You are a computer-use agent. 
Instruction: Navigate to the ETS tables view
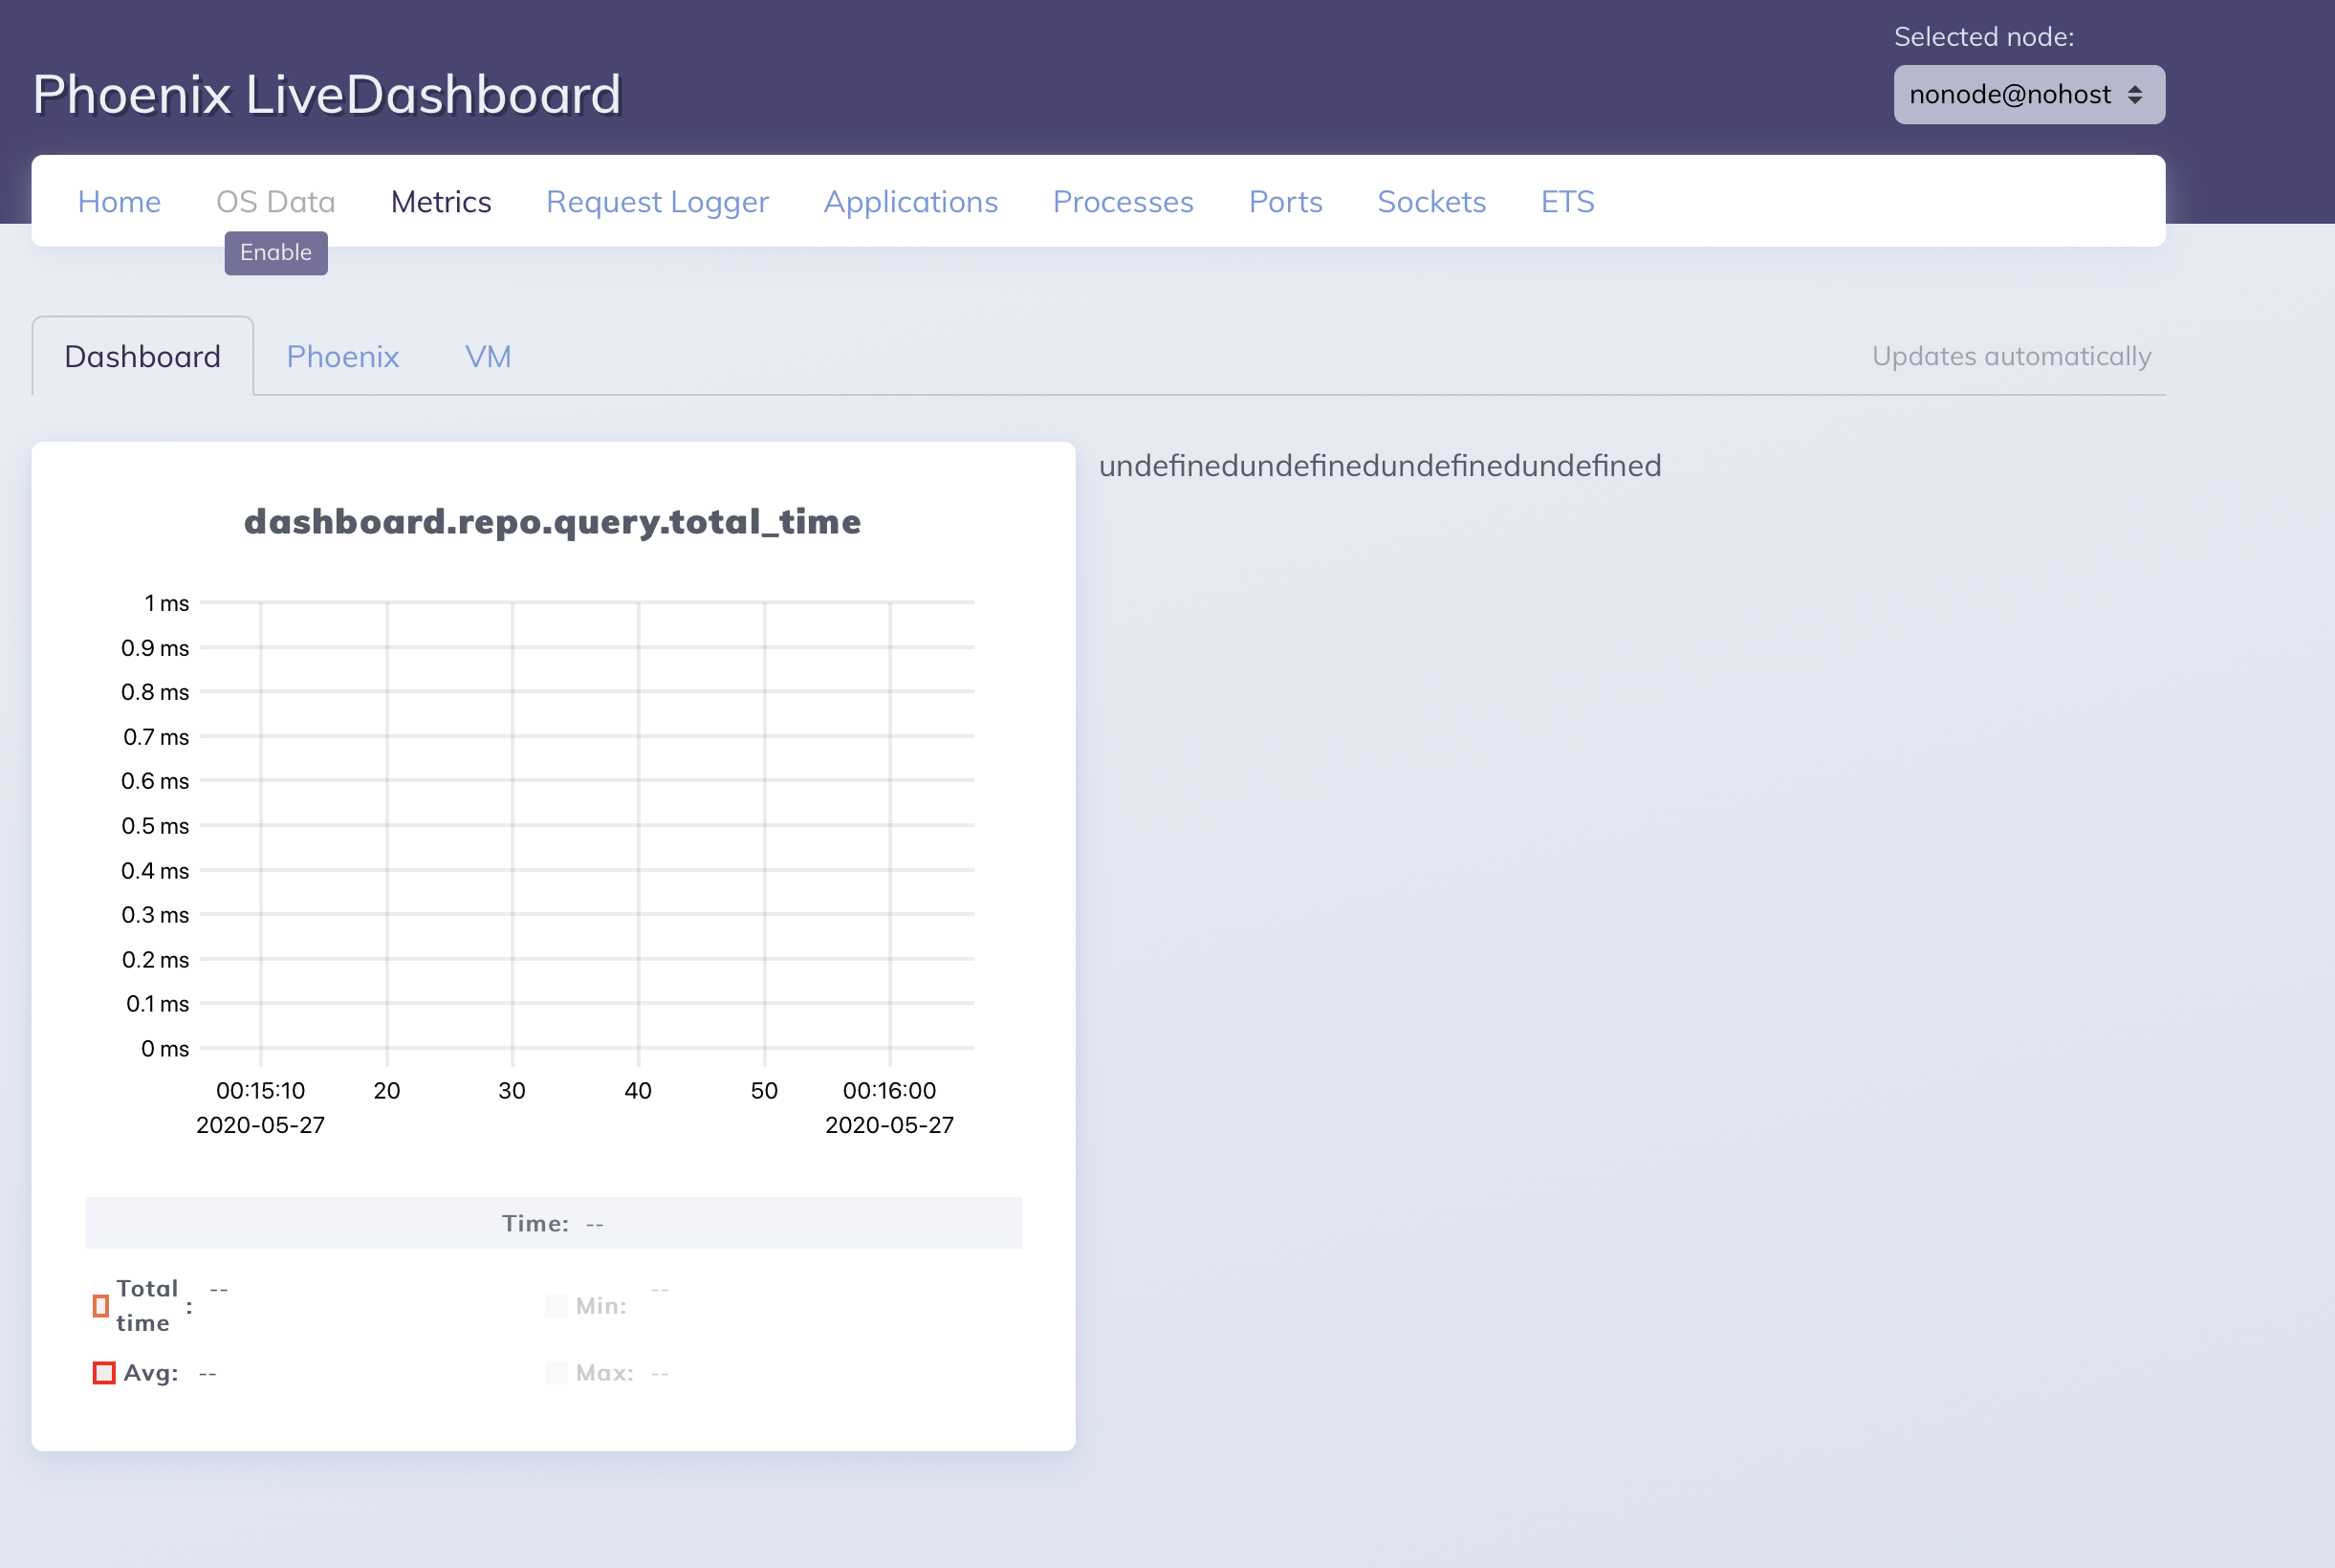tap(1566, 201)
